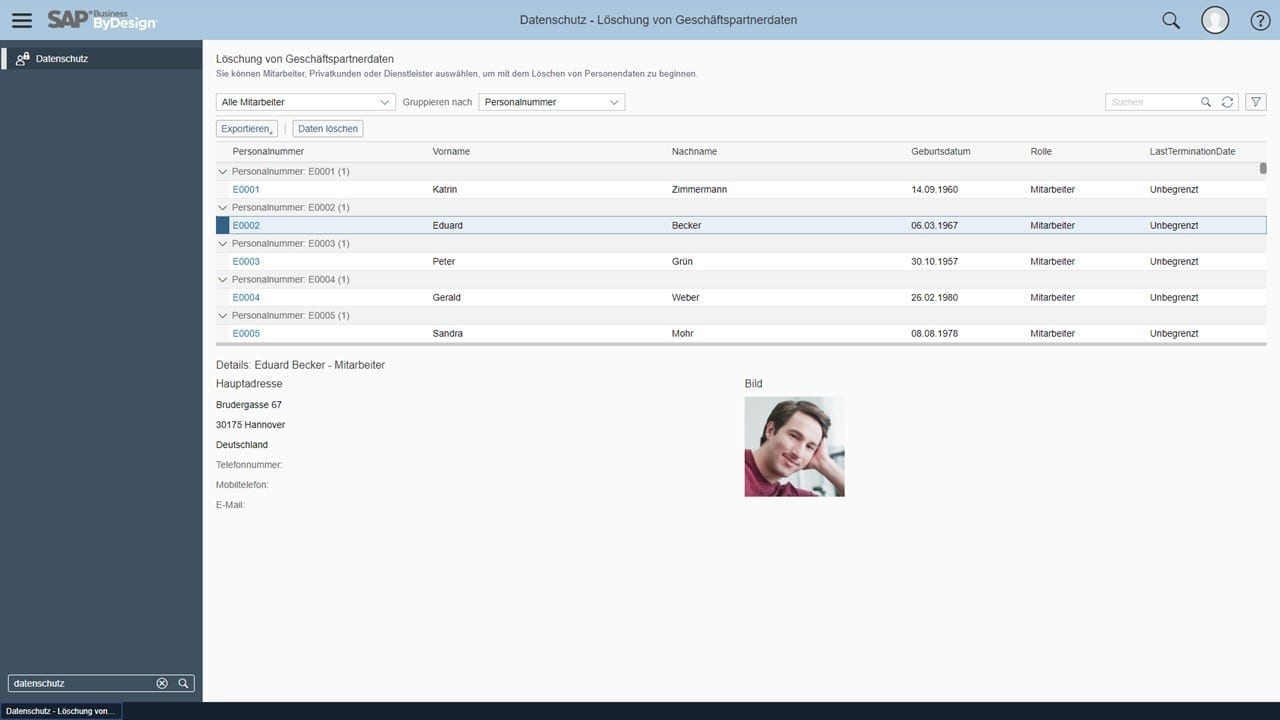
Task: Click the last name Mohr
Action: [x=683, y=334]
